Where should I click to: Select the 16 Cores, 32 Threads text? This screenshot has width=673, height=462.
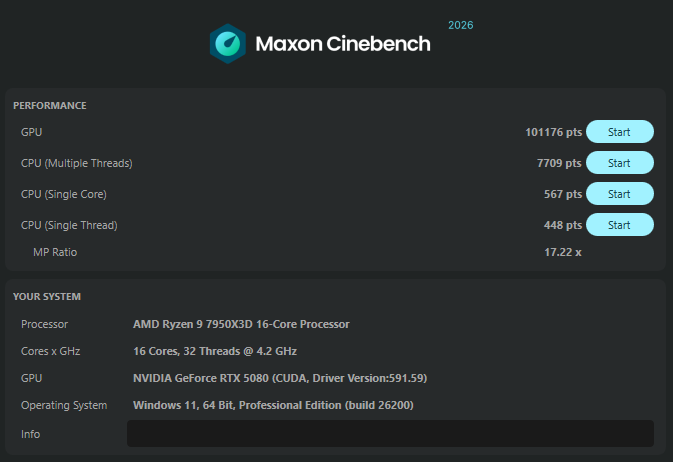pos(215,351)
